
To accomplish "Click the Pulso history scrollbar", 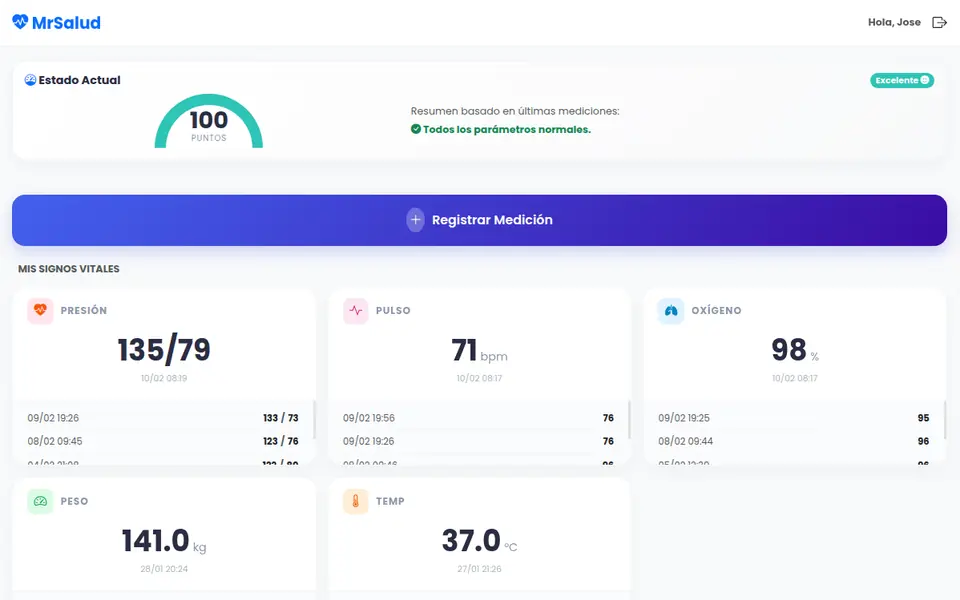I will [629, 419].
